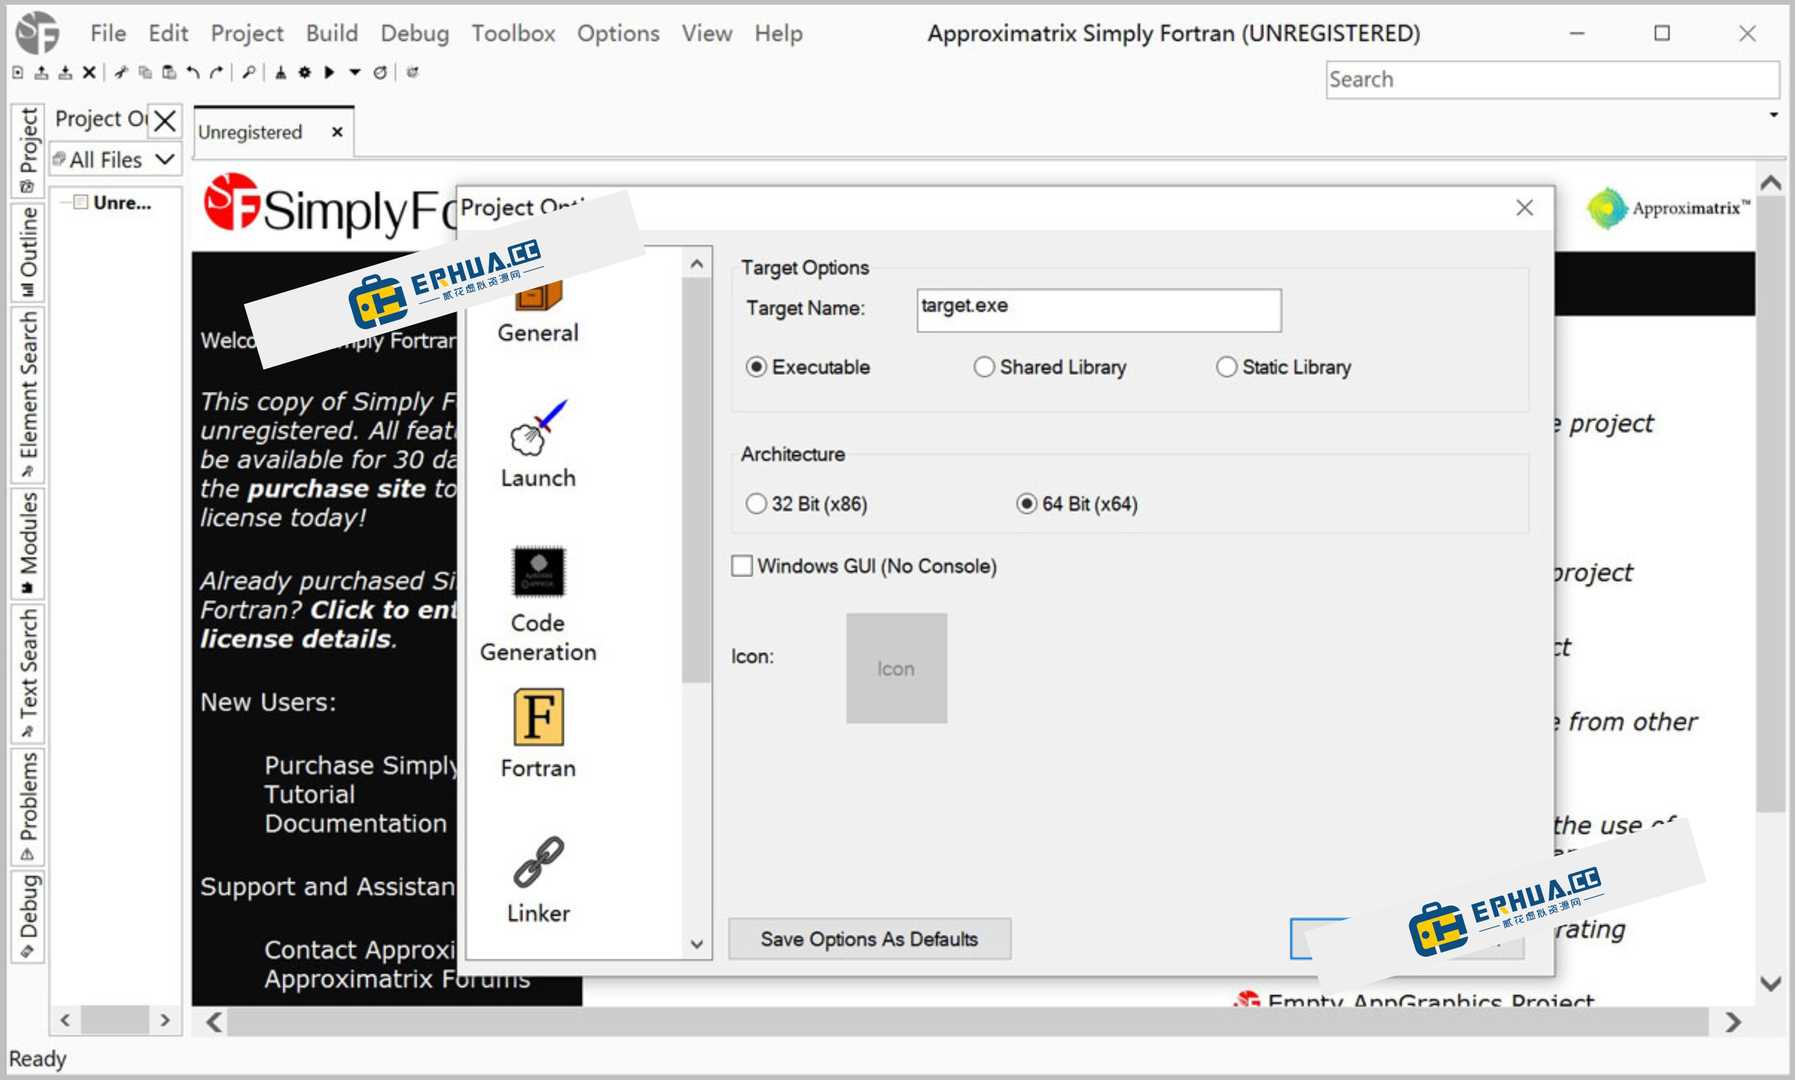This screenshot has height=1080, width=1795.
Task: Open the Edit menu
Action: [x=168, y=33]
